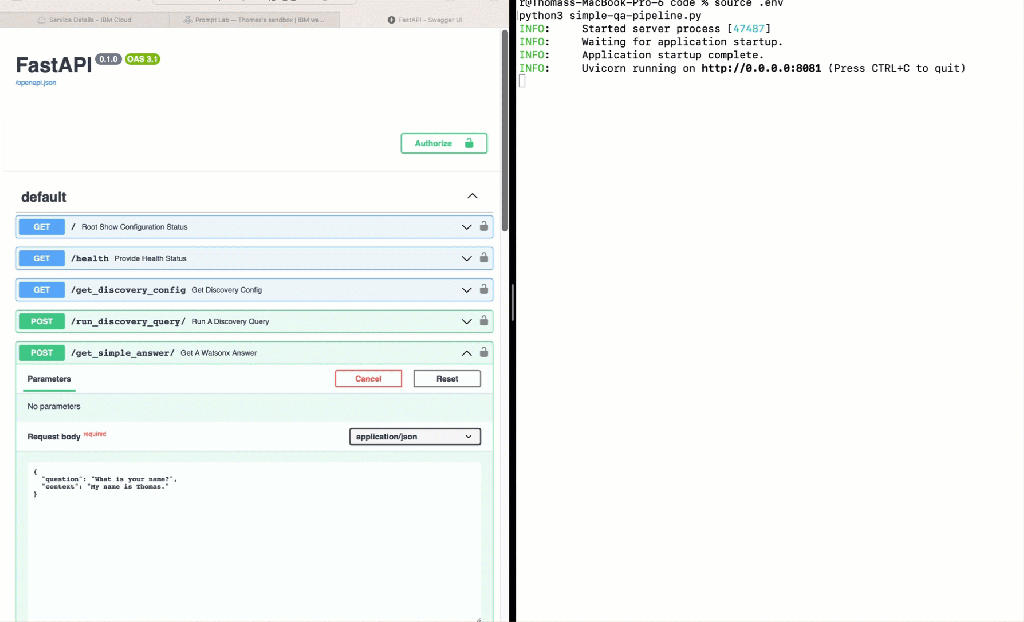Collapse the /get_simple_answer/ endpoint chevron
1024x622 pixels.
pos(466,353)
